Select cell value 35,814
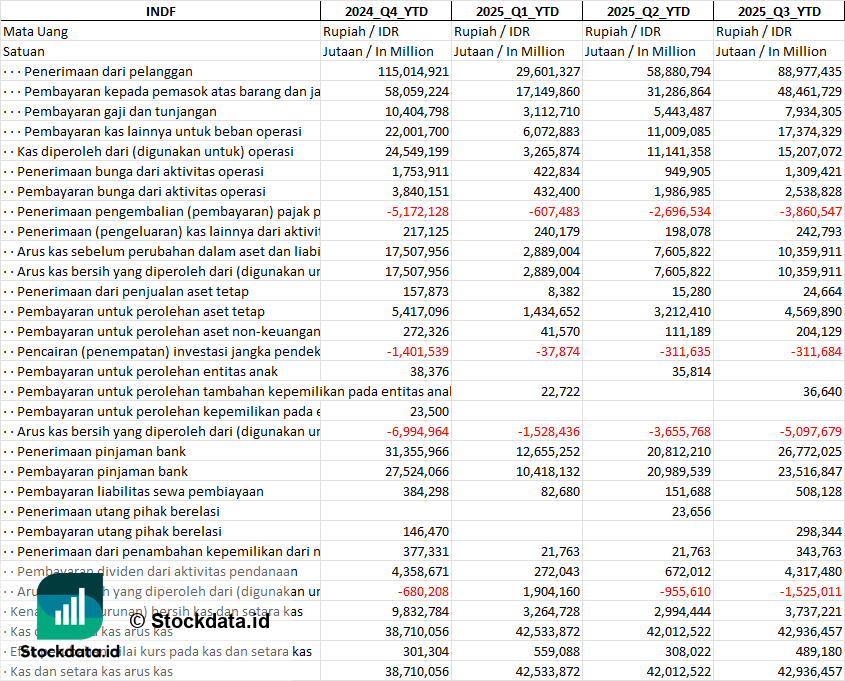The height and width of the screenshot is (681, 845). tap(691, 371)
